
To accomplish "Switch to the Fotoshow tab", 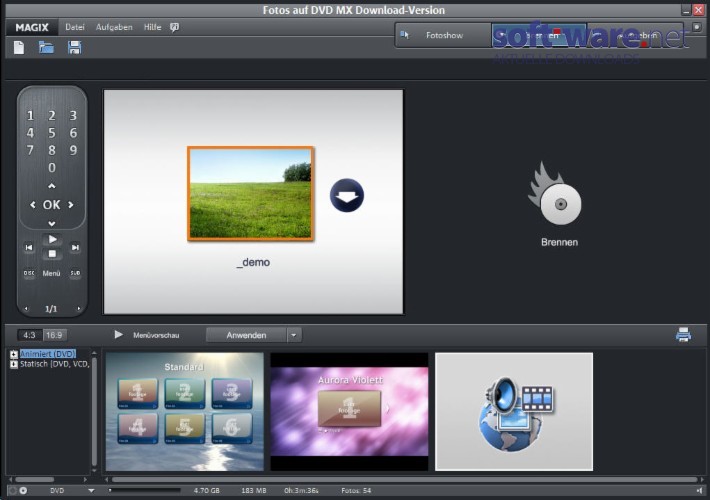I will 444,35.
